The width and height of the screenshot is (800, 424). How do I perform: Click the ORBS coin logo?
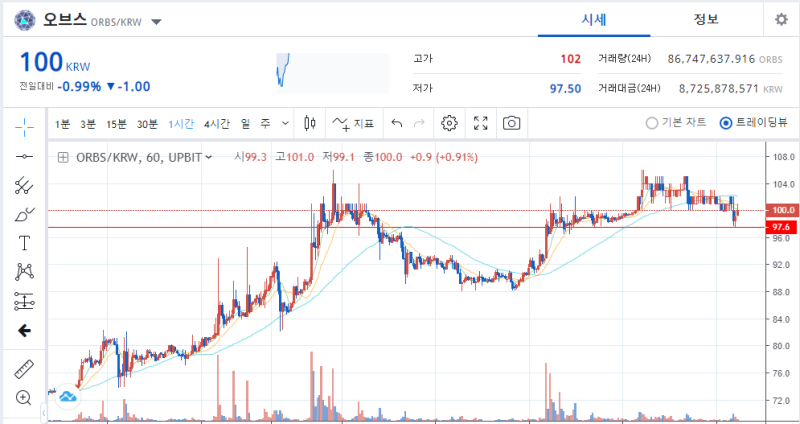pos(24,20)
